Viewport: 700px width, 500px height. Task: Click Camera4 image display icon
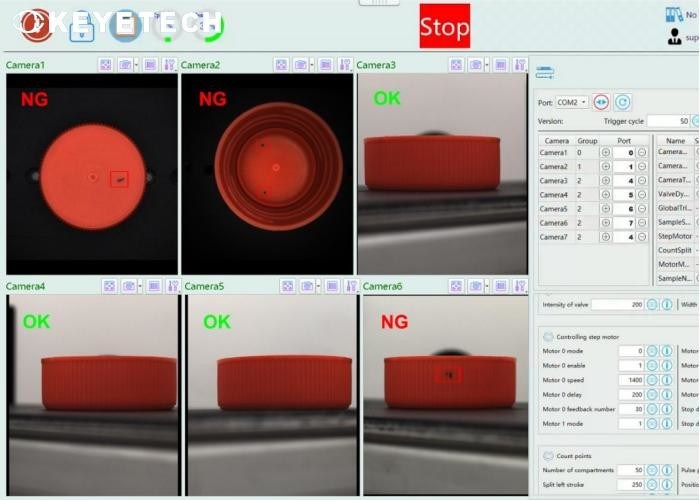click(153, 286)
